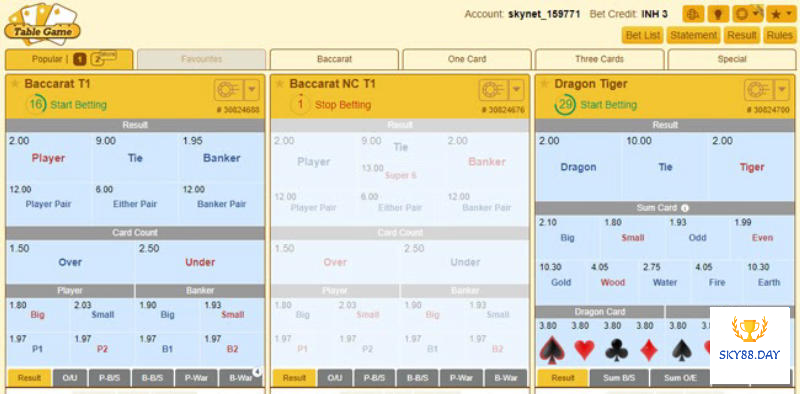Open the Bet List
The image size is (800, 394).
coord(642,35)
